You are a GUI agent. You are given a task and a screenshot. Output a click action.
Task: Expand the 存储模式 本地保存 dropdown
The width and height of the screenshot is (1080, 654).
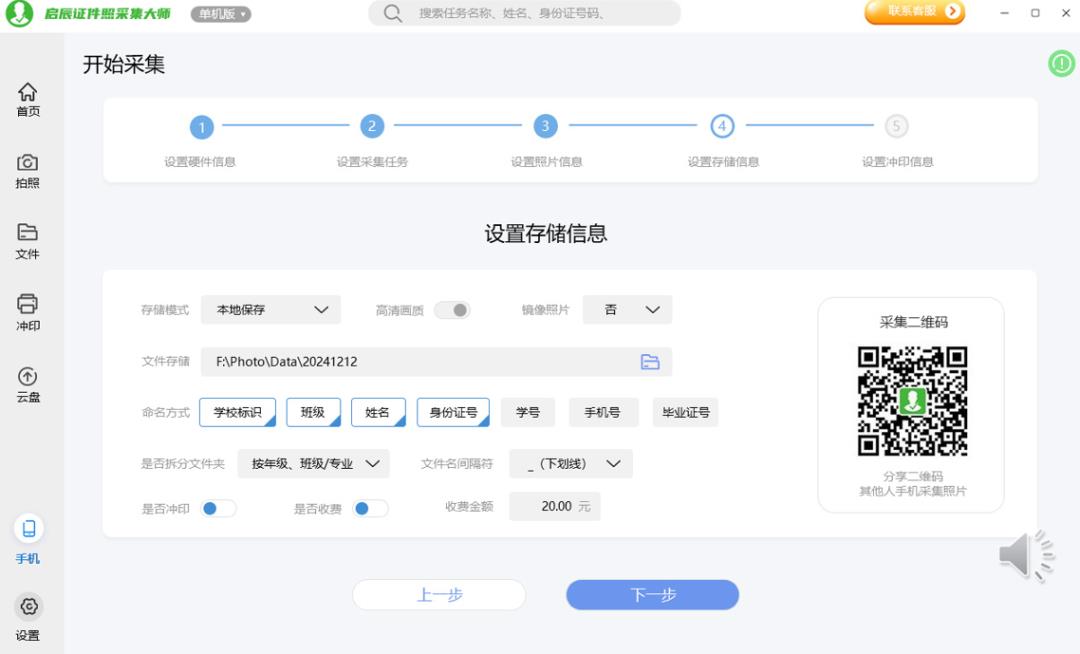pyautogui.click(x=271, y=310)
